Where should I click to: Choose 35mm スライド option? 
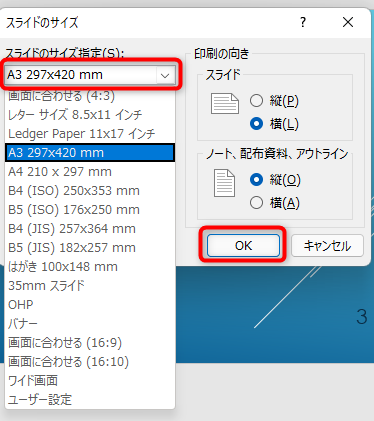(x=90, y=286)
